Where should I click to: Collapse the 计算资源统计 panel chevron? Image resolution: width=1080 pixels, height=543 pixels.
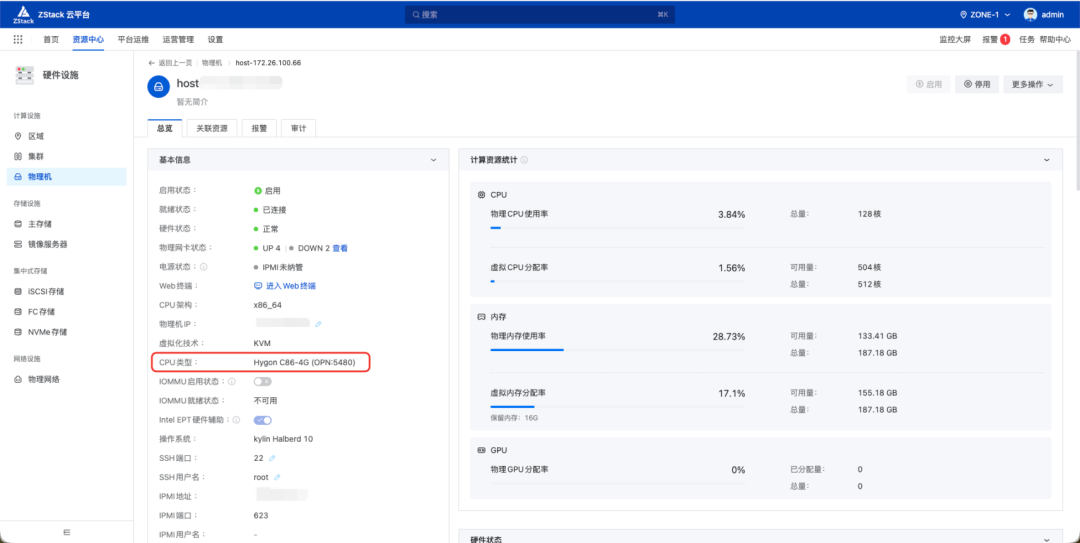tap(1047, 160)
